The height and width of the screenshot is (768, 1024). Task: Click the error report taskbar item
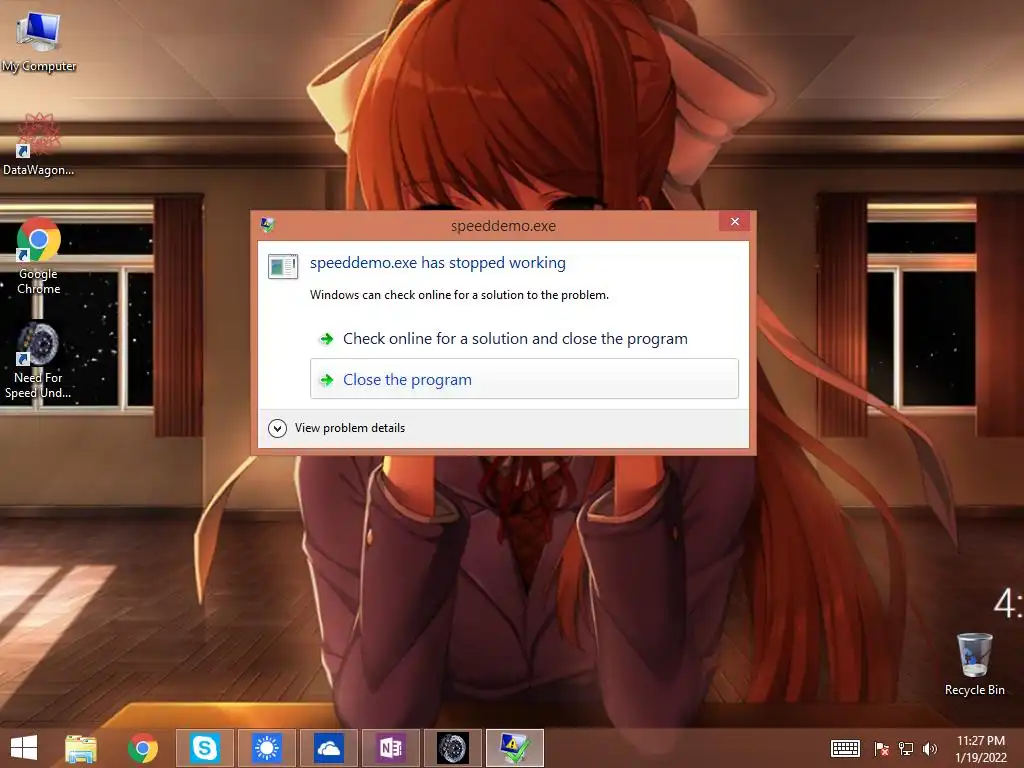(515, 748)
